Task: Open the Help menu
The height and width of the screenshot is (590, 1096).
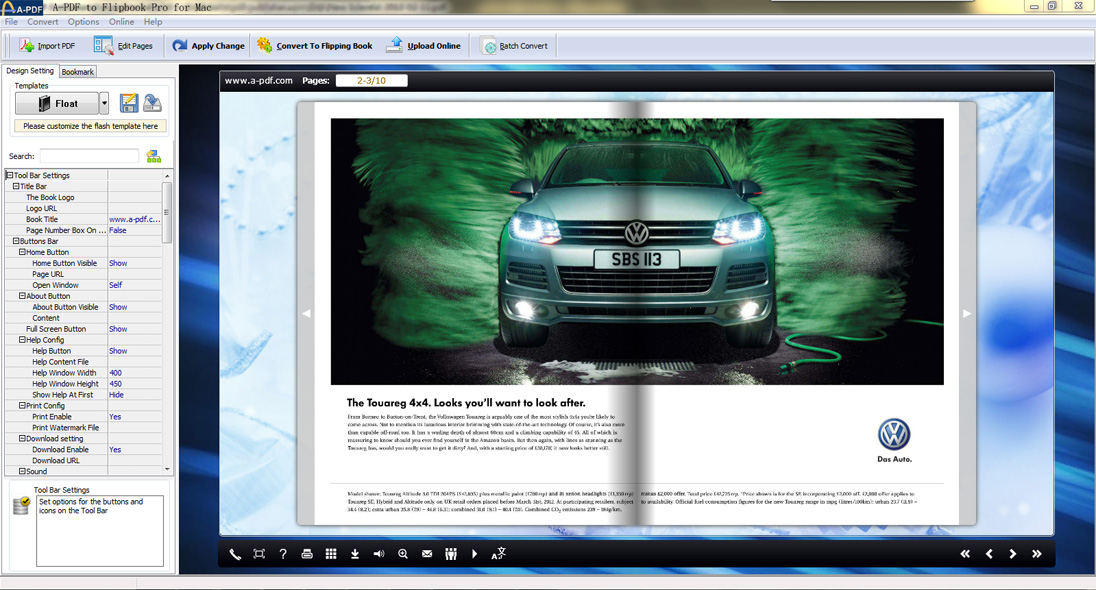Action: pyautogui.click(x=153, y=22)
